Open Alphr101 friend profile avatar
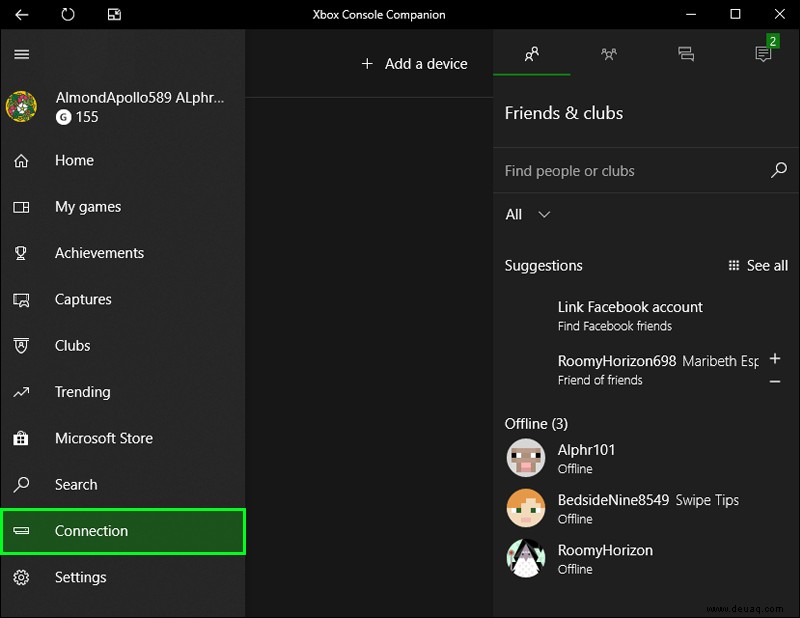Viewport: 800px width, 618px height. tap(526, 458)
